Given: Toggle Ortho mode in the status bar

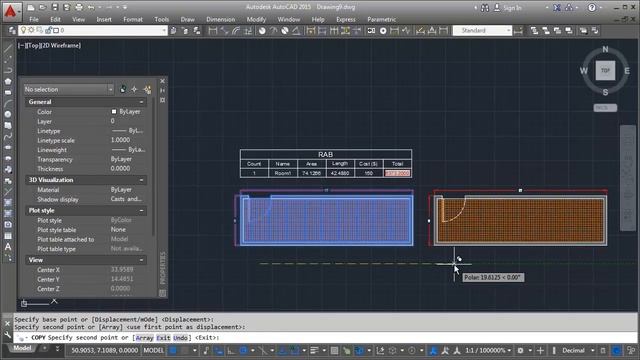Looking at the screenshot, I should [x=231, y=350].
